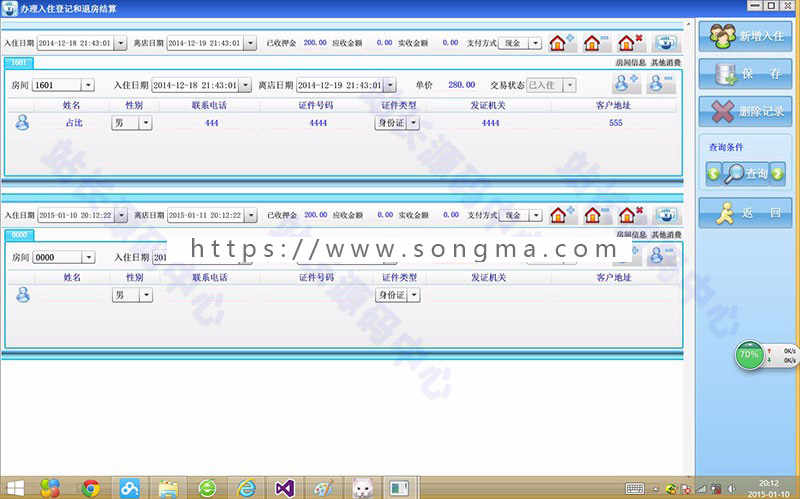
Task: Open on-screen keyboard icon in system tray
Action: [x=635, y=489]
